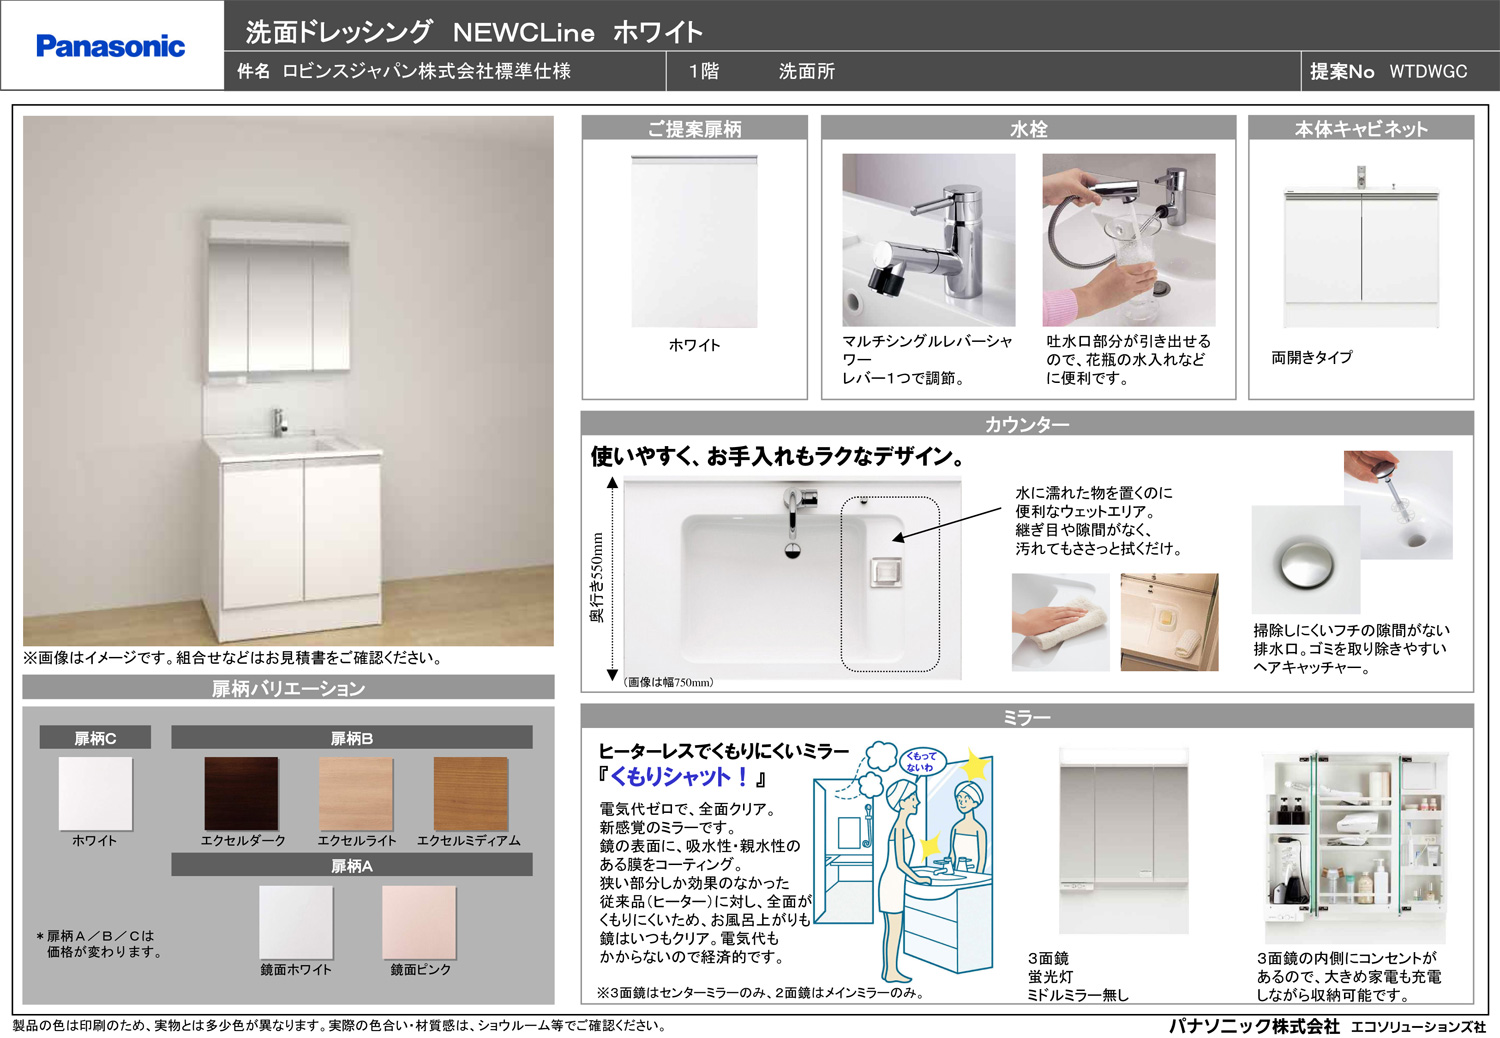Select the ホワイト door swatch under 扉柄C
The width and height of the screenshot is (1500, 1038).
95,793
